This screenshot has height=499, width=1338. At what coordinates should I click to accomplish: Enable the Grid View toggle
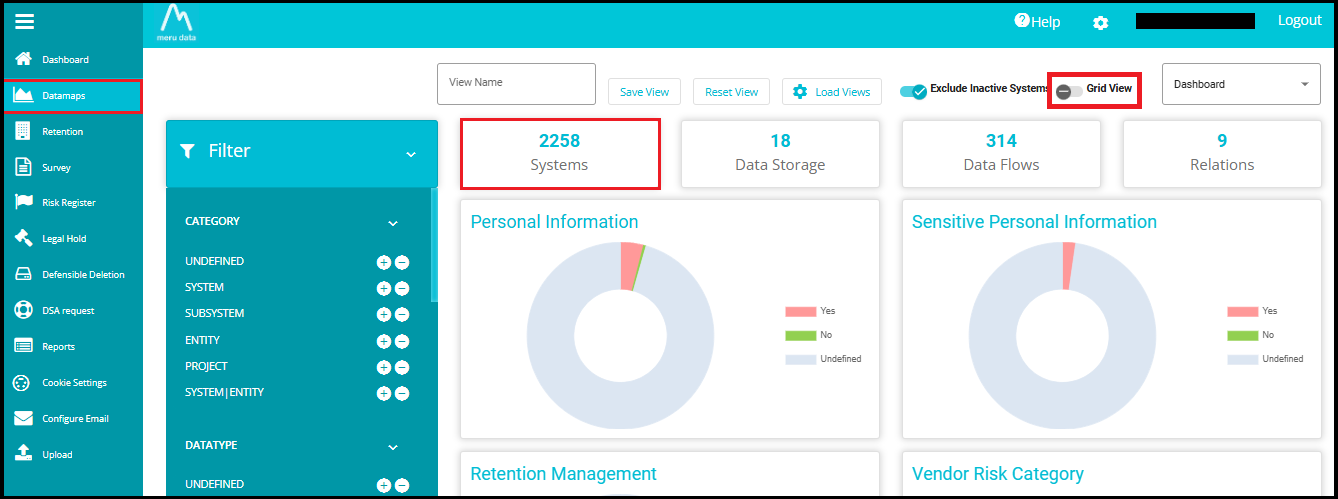point(1069,91)
